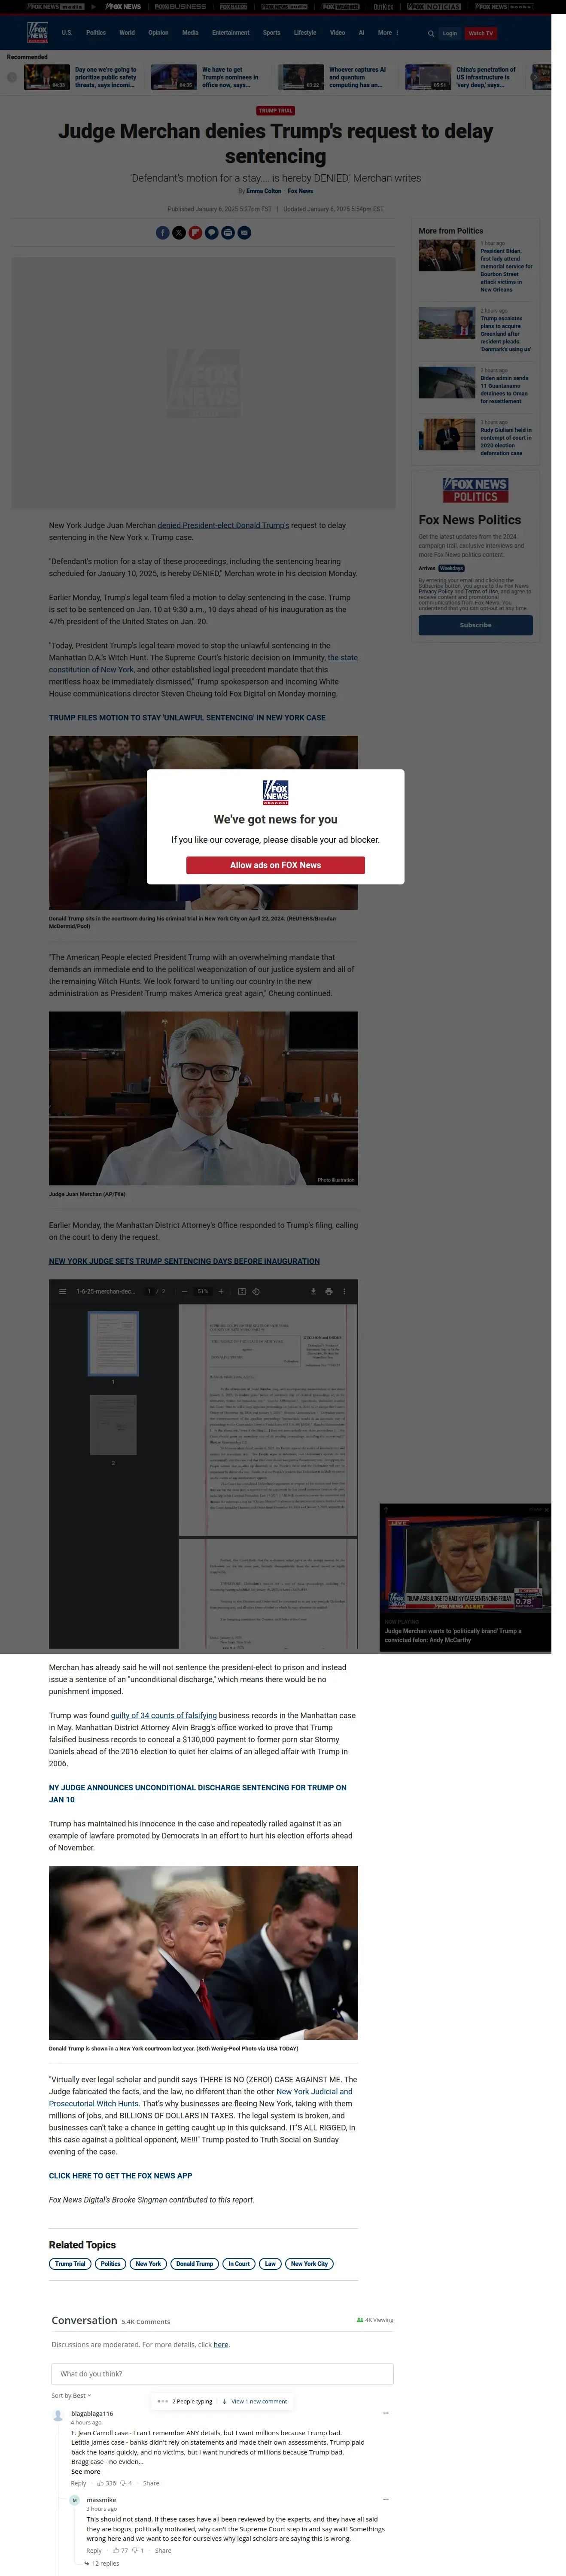Dislike blagablaga116's comment thumbs-down
The height and width of the screenshot is (2576, 566).
[123, 2483]
